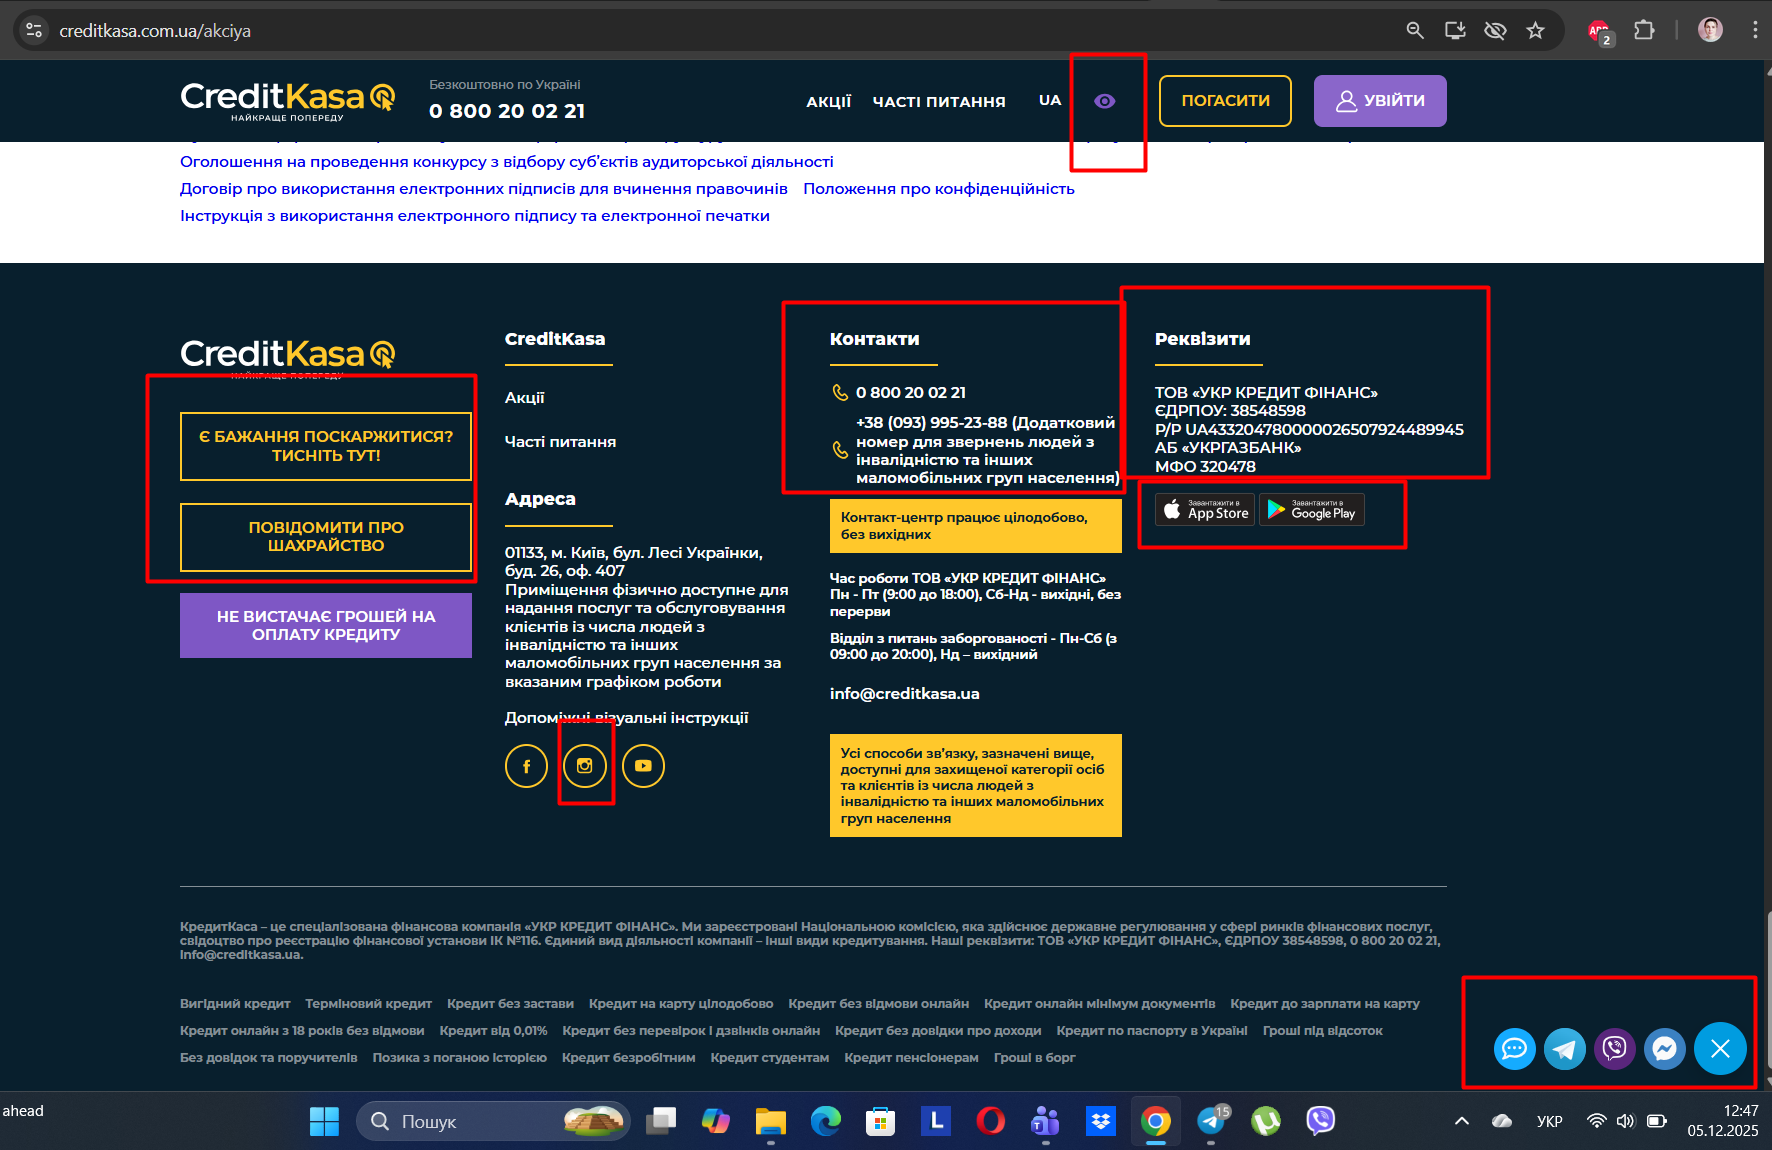Click ПОВІДОМИТИ ПРО ШАХРАЙСТВО button
This screenshot has width=1772, height=1150.
[326, 537]
